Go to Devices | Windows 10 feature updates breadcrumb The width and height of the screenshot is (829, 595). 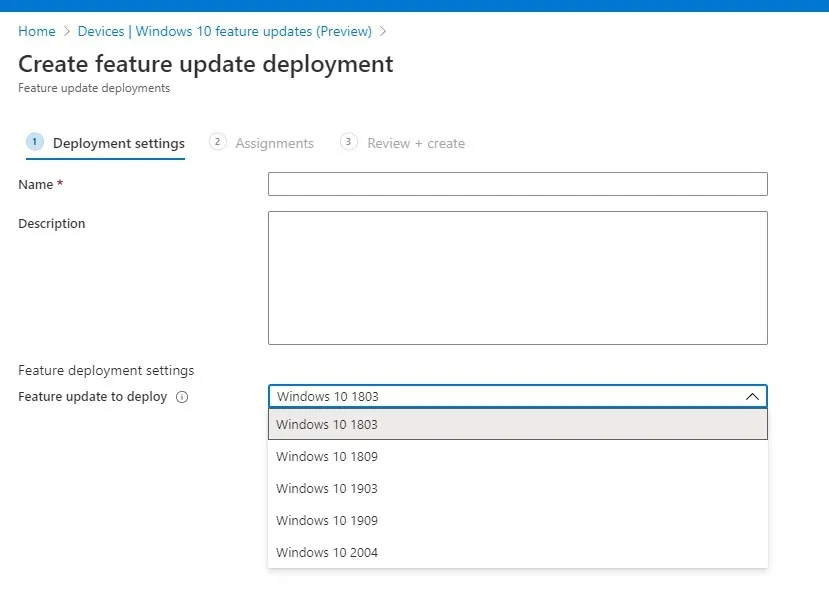(225, 31)
